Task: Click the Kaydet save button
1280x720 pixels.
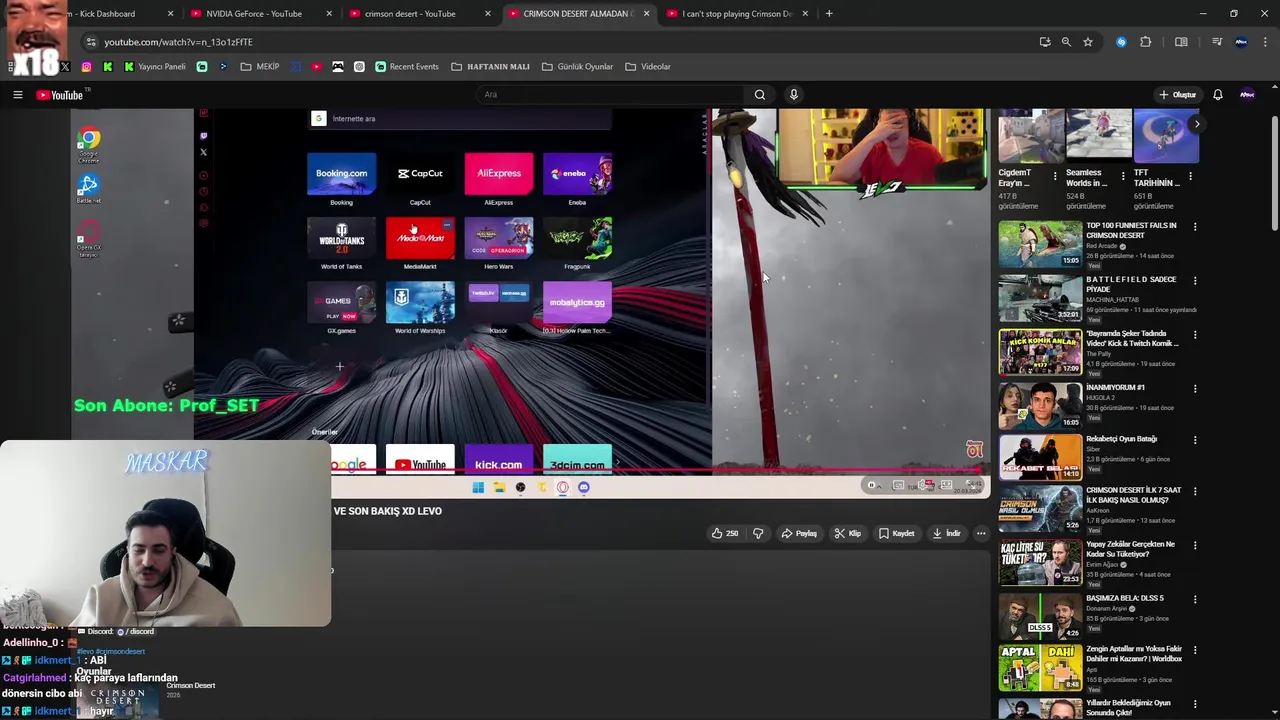Action: [x=897, y=534]
